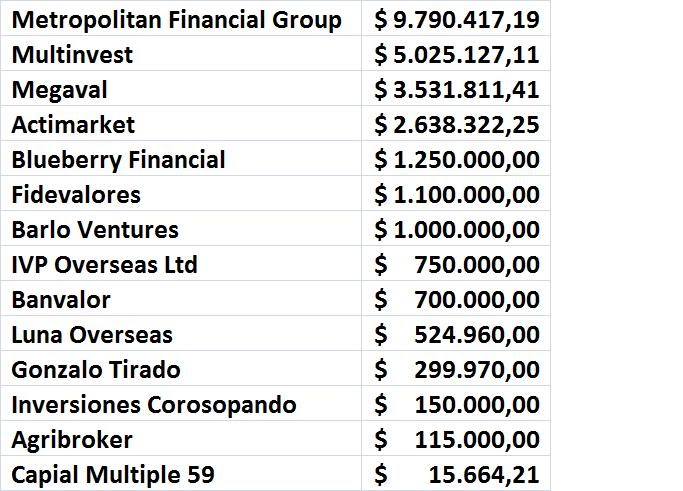The width and height of the screenshot is (683, 491).
Task: Click the Multinvest name cell
Action: (x=70, y=54)
